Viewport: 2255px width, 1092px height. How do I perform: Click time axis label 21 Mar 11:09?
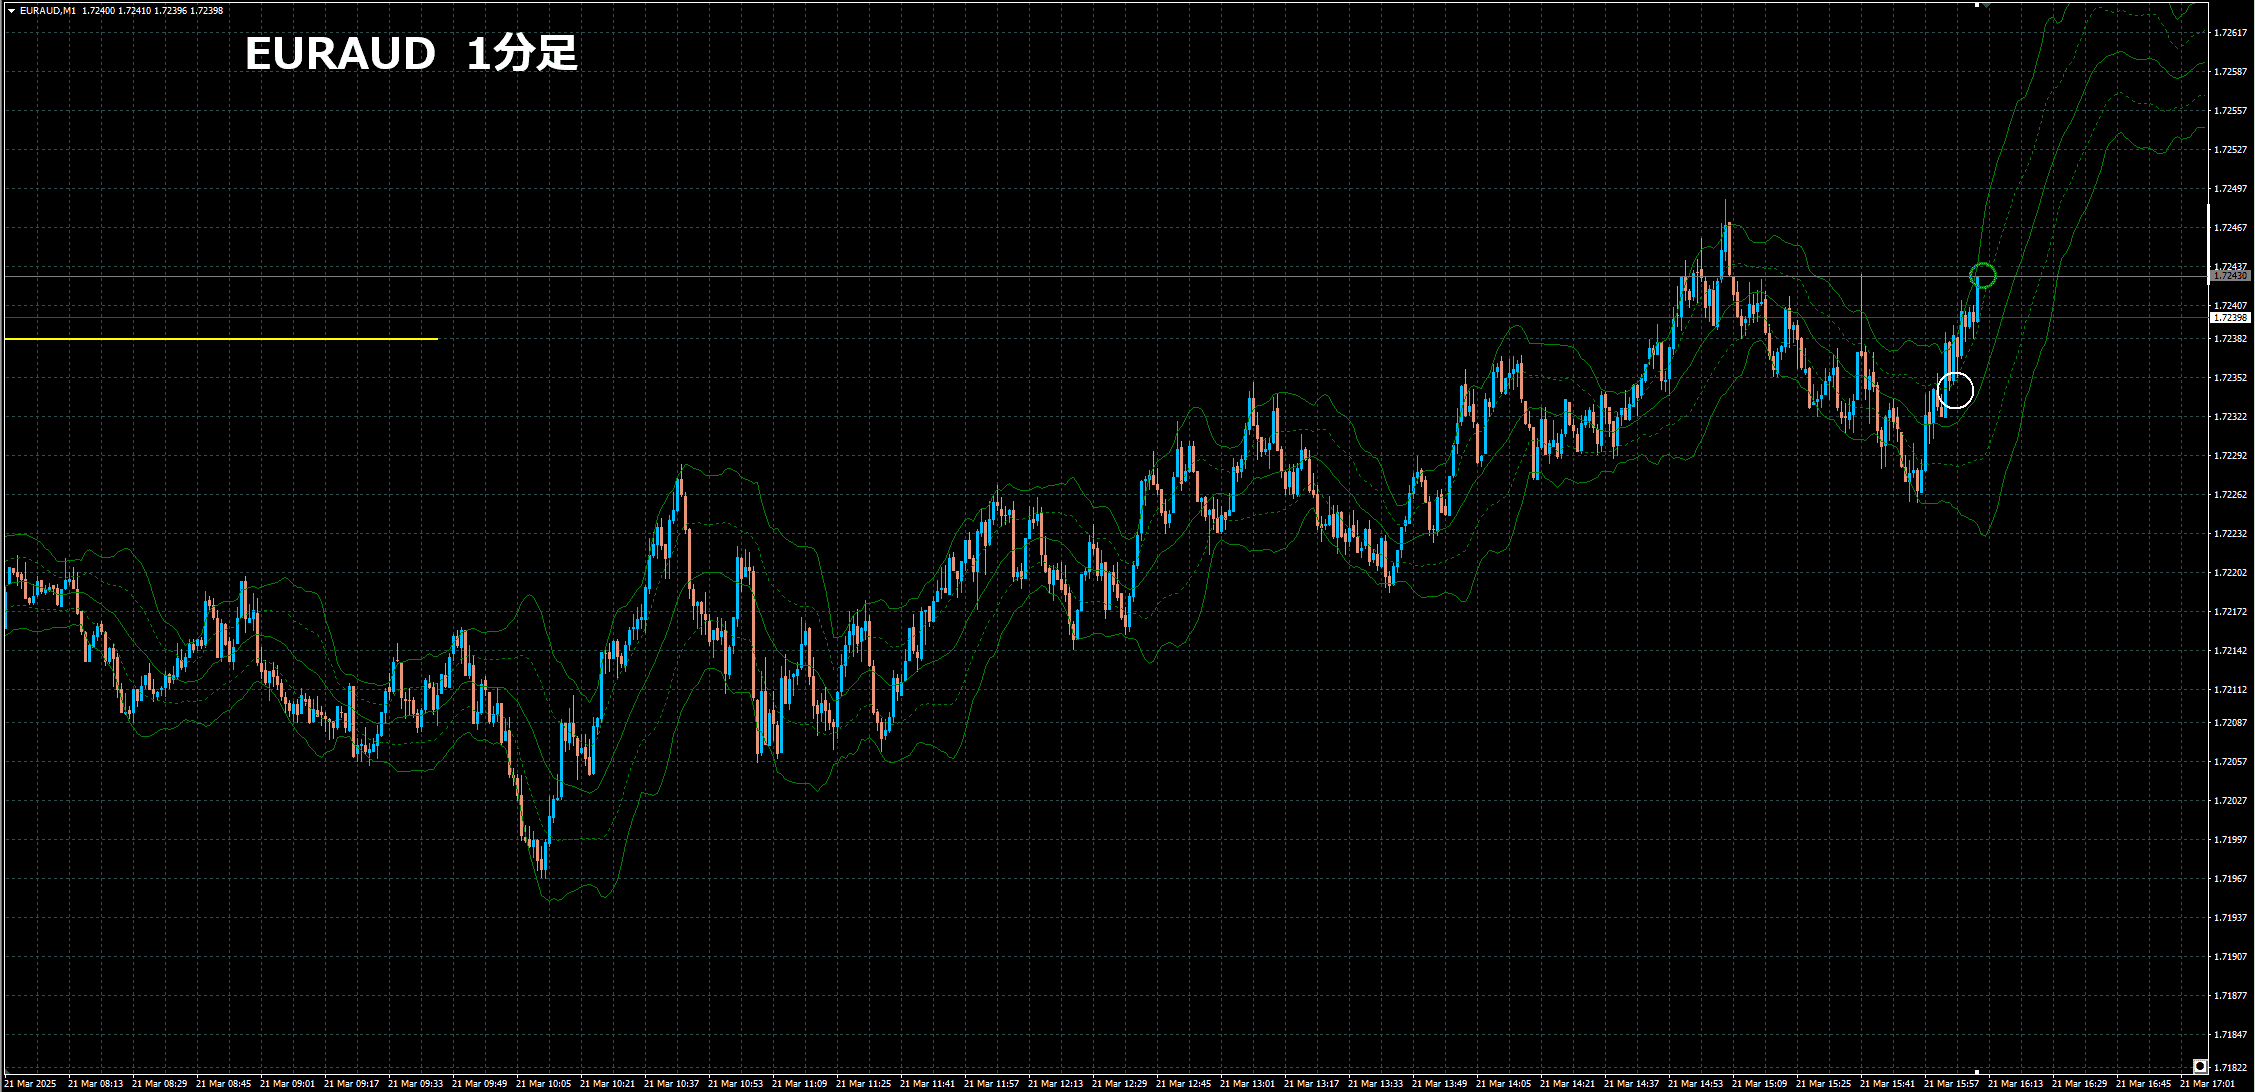pos(800,1084)
